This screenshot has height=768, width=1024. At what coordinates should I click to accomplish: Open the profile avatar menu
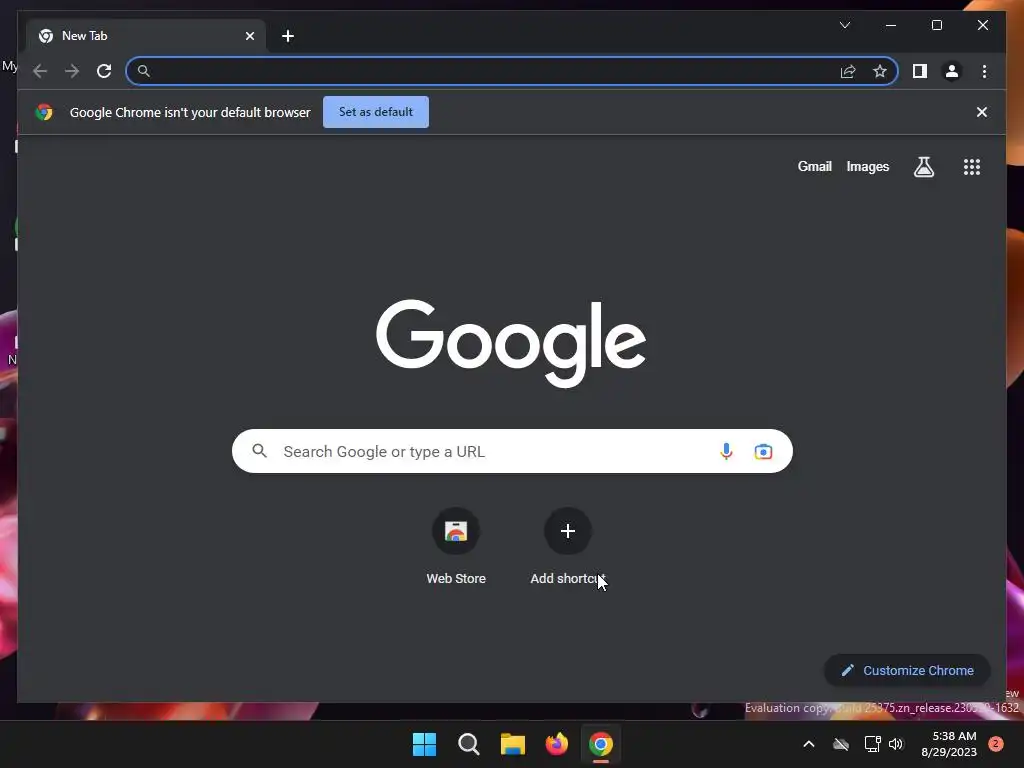click(952, 71)
